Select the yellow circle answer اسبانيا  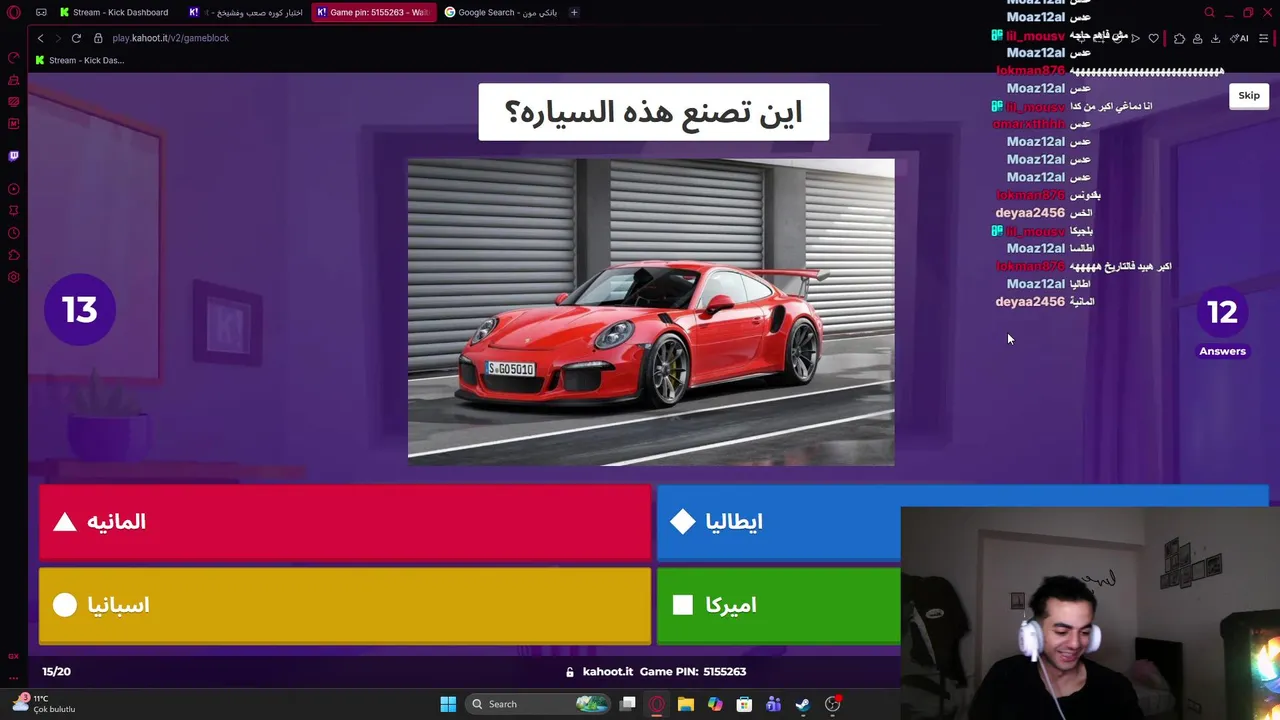pos(345,605)
